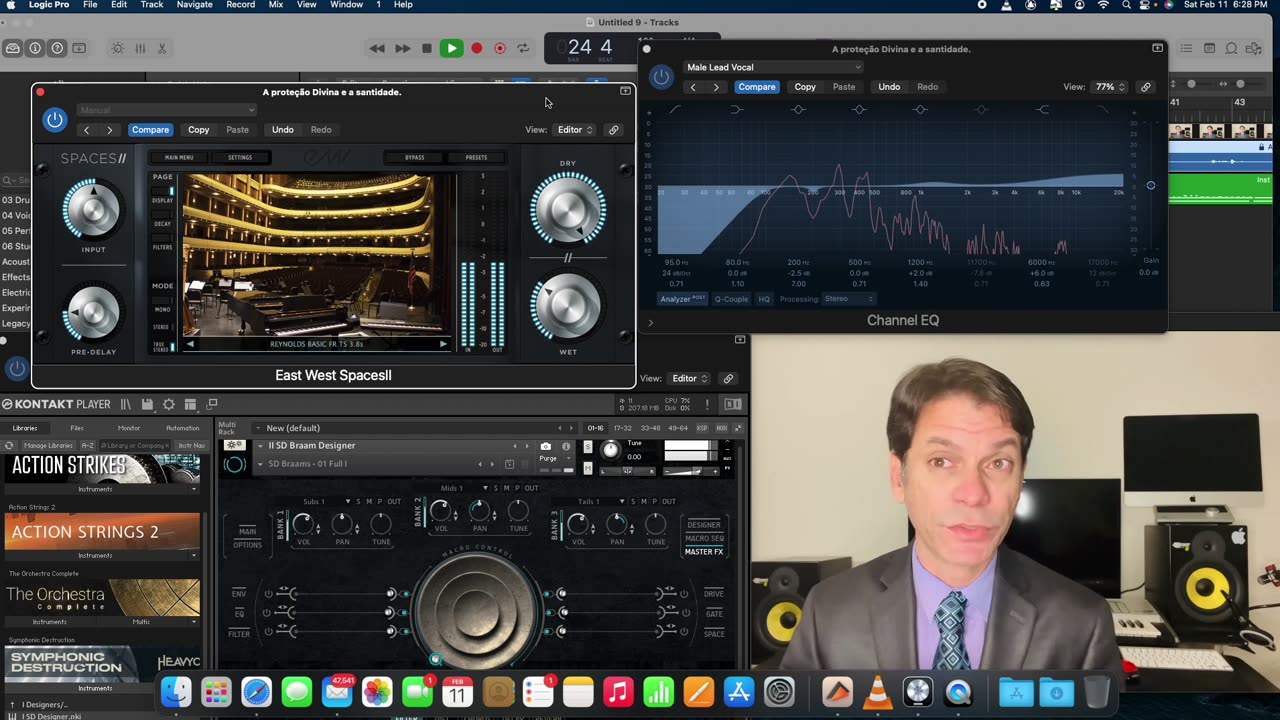Expand Channel EQ extended parameters arrow

click(x=651, y=323)
